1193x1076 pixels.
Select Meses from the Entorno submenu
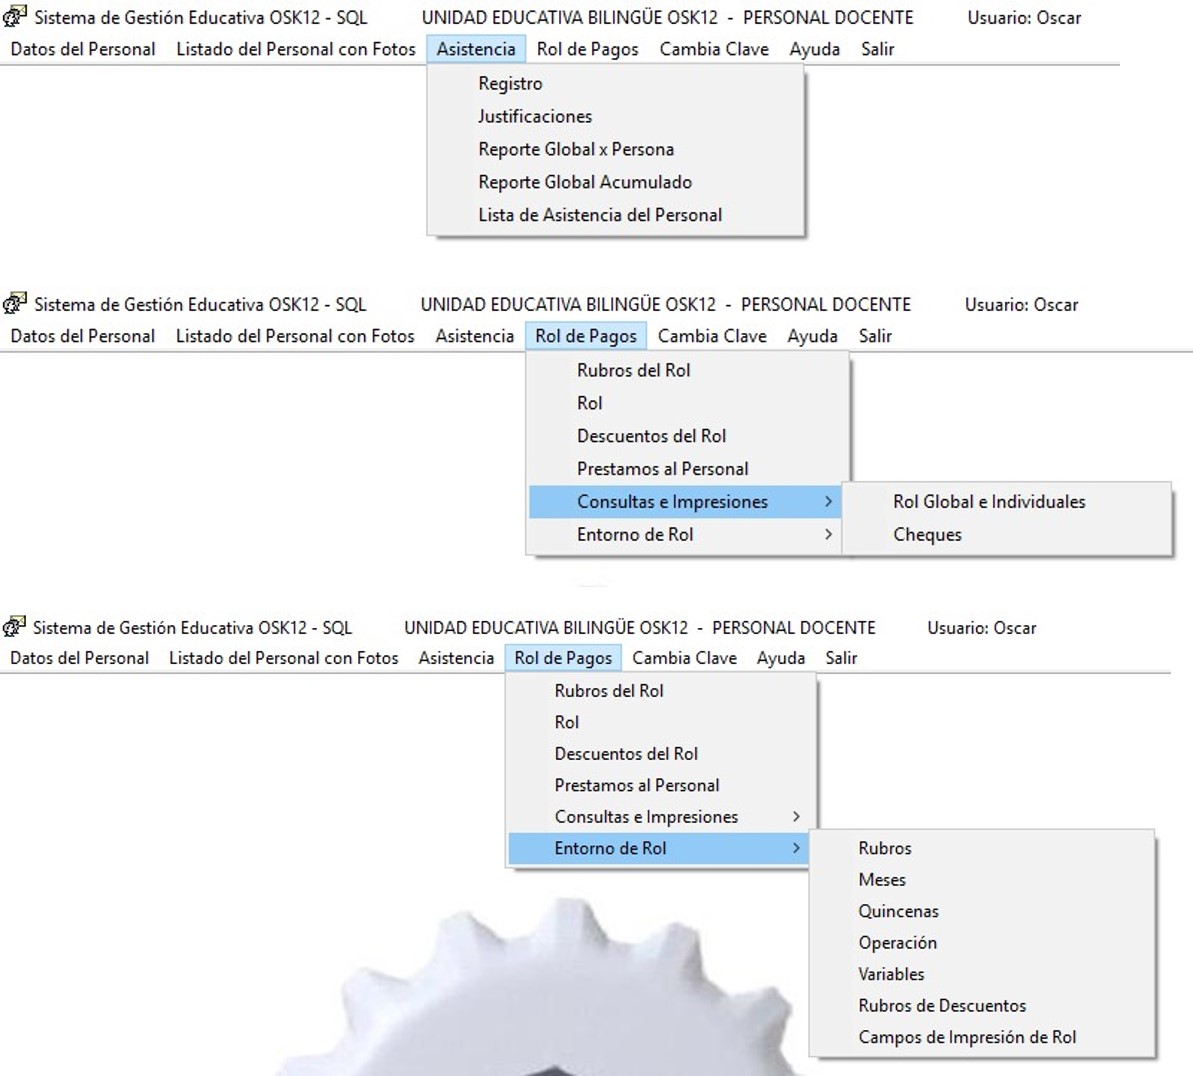(x=881, y=880)
